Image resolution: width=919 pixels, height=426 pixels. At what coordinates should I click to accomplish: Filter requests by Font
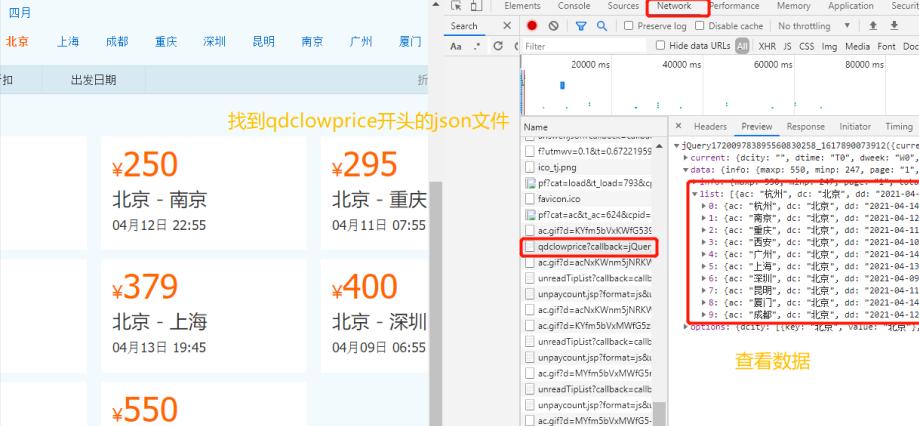pos(887,46)
